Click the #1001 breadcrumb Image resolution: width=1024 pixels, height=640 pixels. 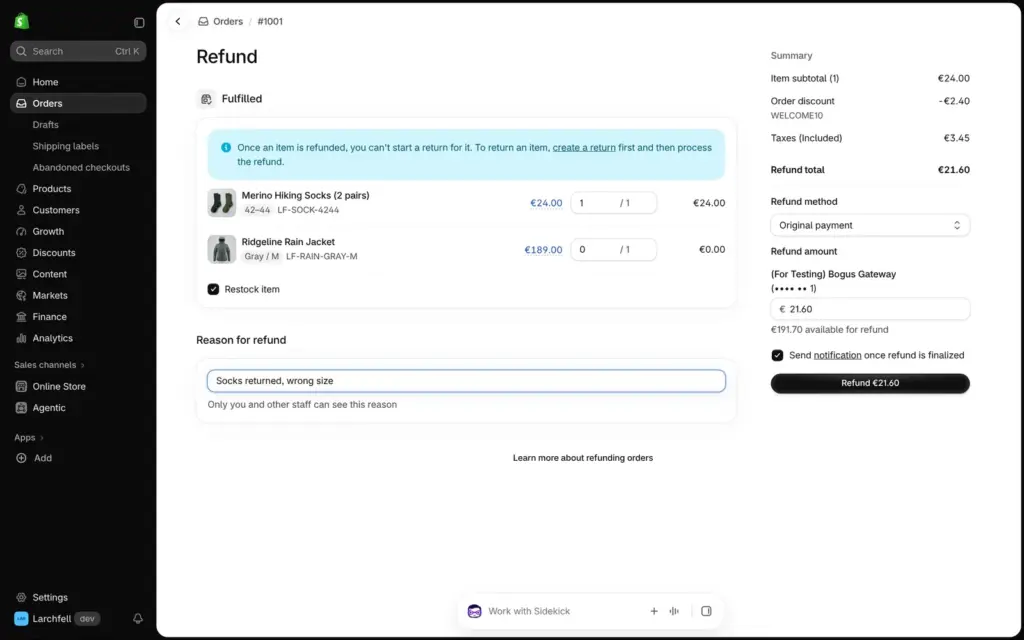pos(270,22)
